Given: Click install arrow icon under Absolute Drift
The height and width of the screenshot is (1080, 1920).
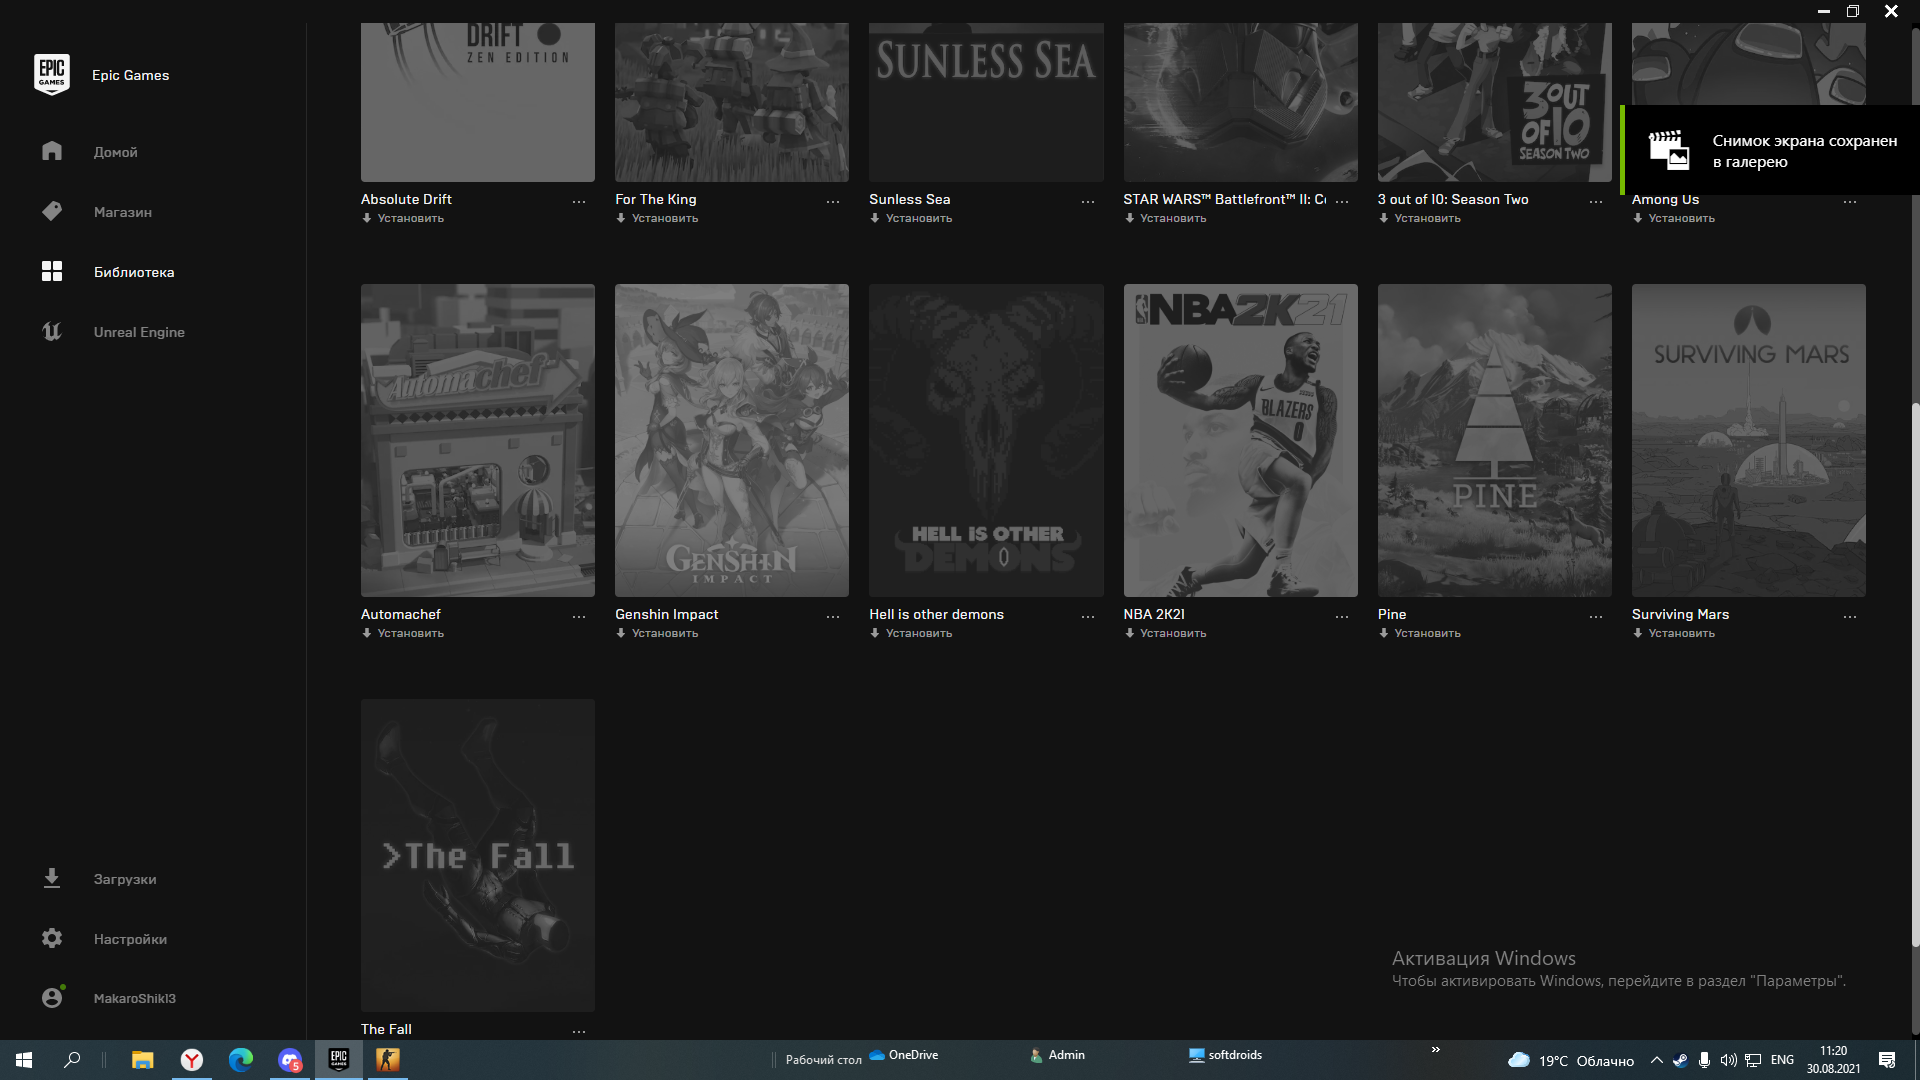Looking at the screenshot, I should (367, 218).
